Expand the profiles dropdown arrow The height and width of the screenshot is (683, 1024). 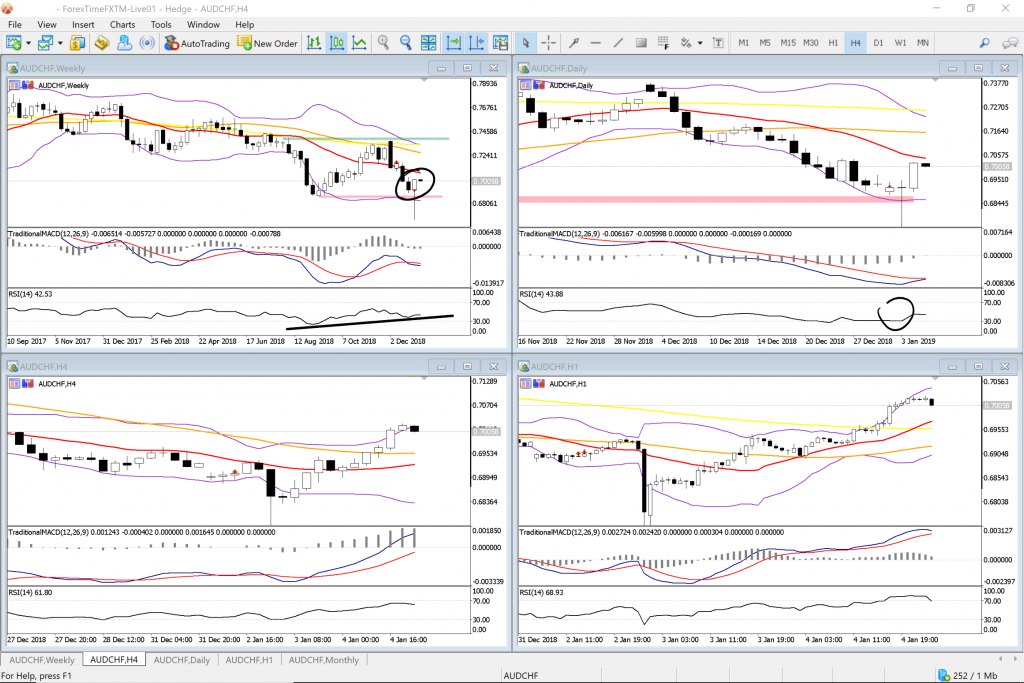click(61, 43)
